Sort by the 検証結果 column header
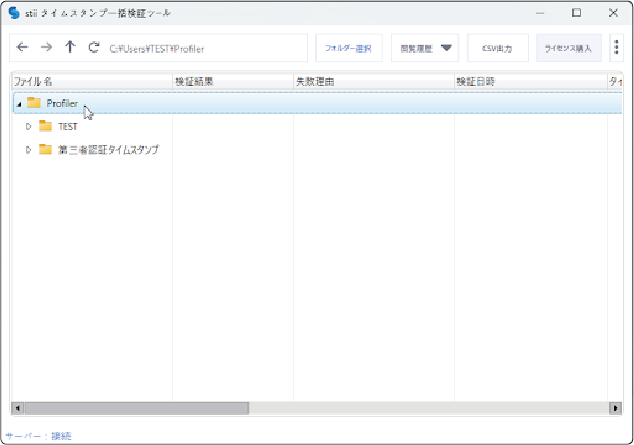634x445 pixels. pos(232,81)
